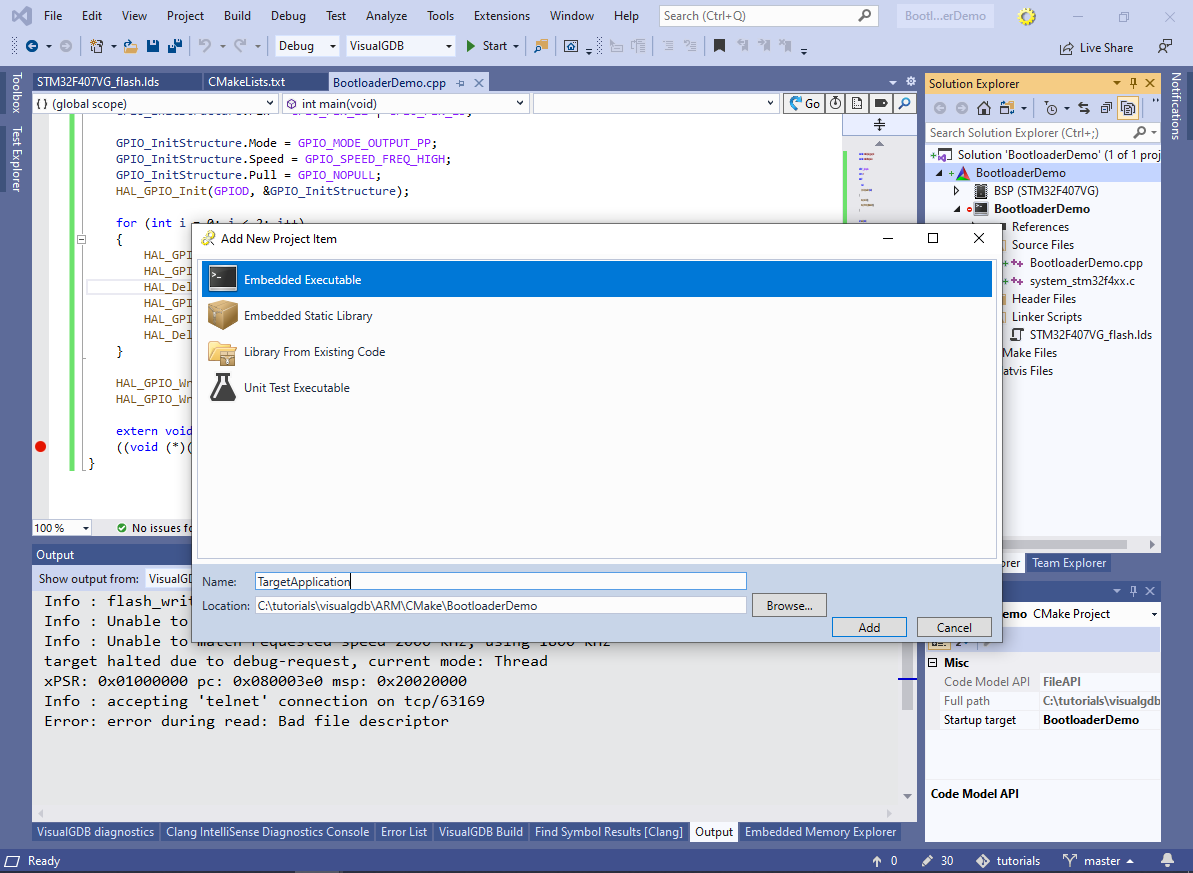Click Search Solution Explorer field

pos(1042,132)
